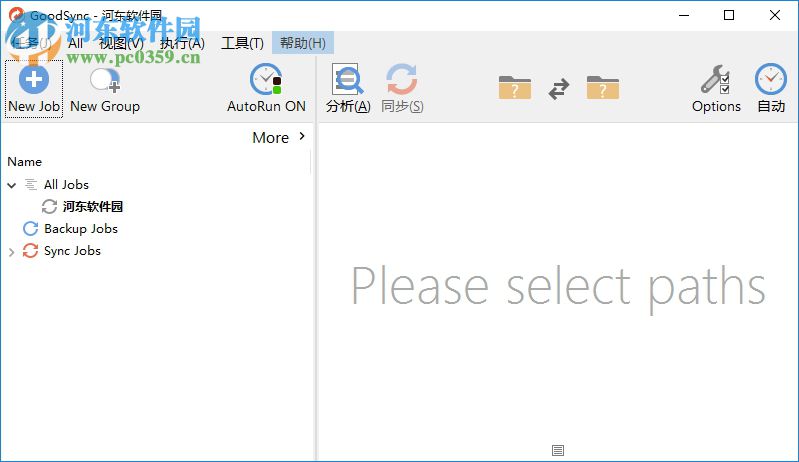Select the right folder path
The image size is (799, 462).
(602, 88)
